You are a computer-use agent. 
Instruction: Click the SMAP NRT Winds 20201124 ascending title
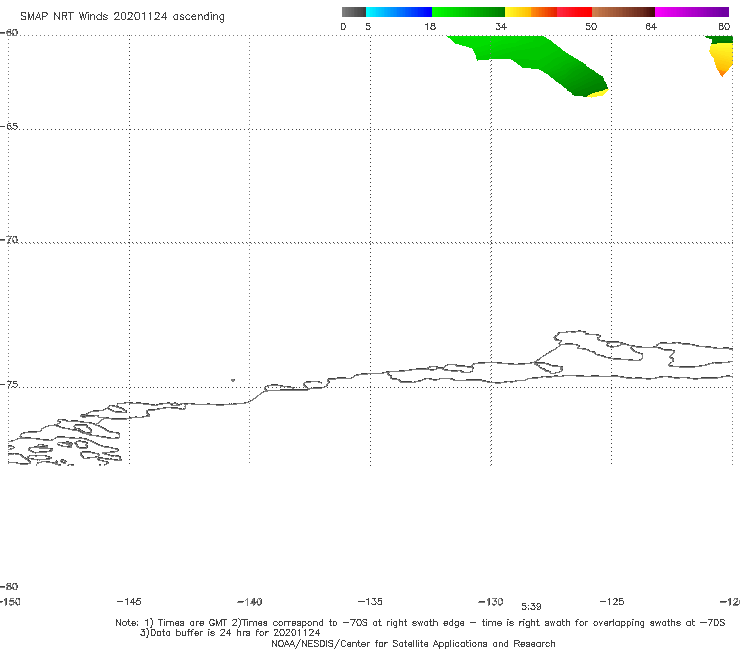(122, 17)
